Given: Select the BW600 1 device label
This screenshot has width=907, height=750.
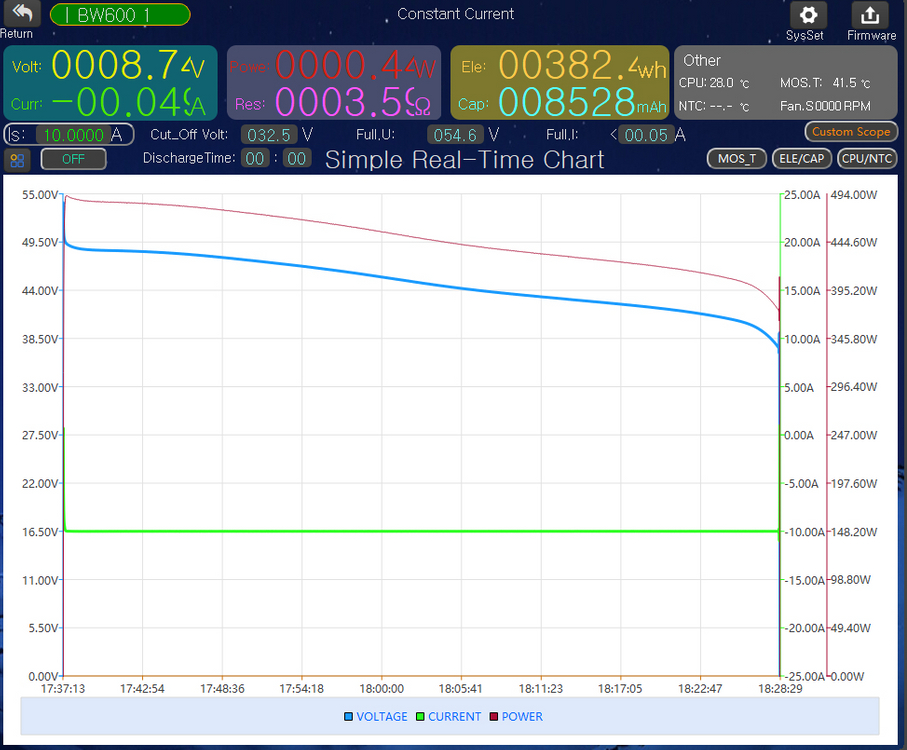Looking at the screenshot, I should point(120,15).
